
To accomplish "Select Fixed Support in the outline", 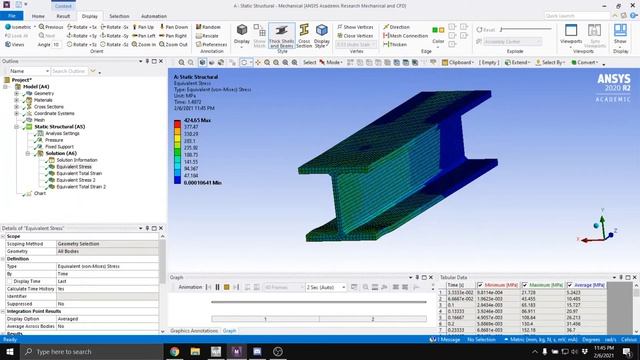I will 59,147.
